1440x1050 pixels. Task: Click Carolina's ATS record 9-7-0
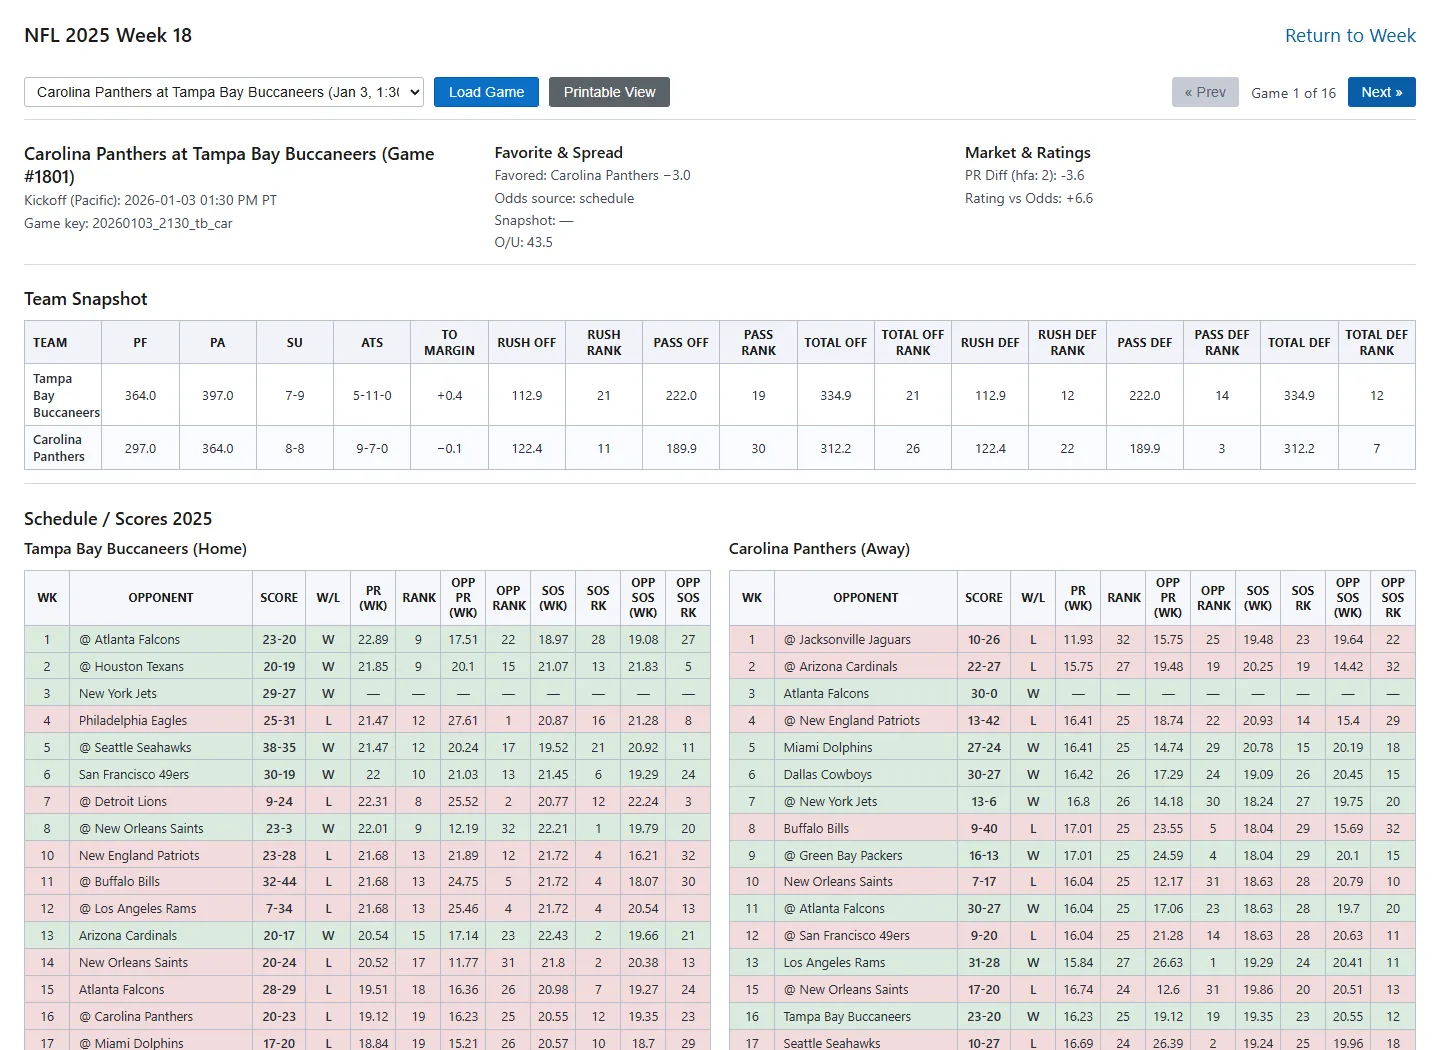point(372,448)
